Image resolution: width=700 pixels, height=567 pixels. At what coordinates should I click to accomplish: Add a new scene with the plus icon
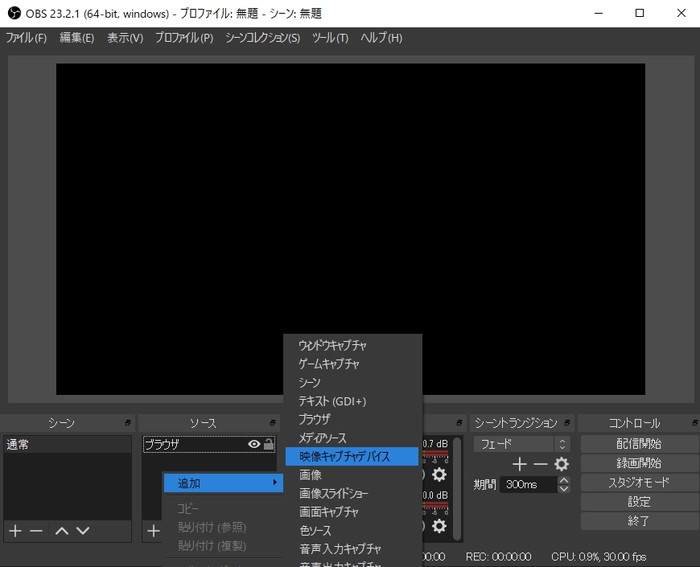pyautogui.click(x=15, y=531)
